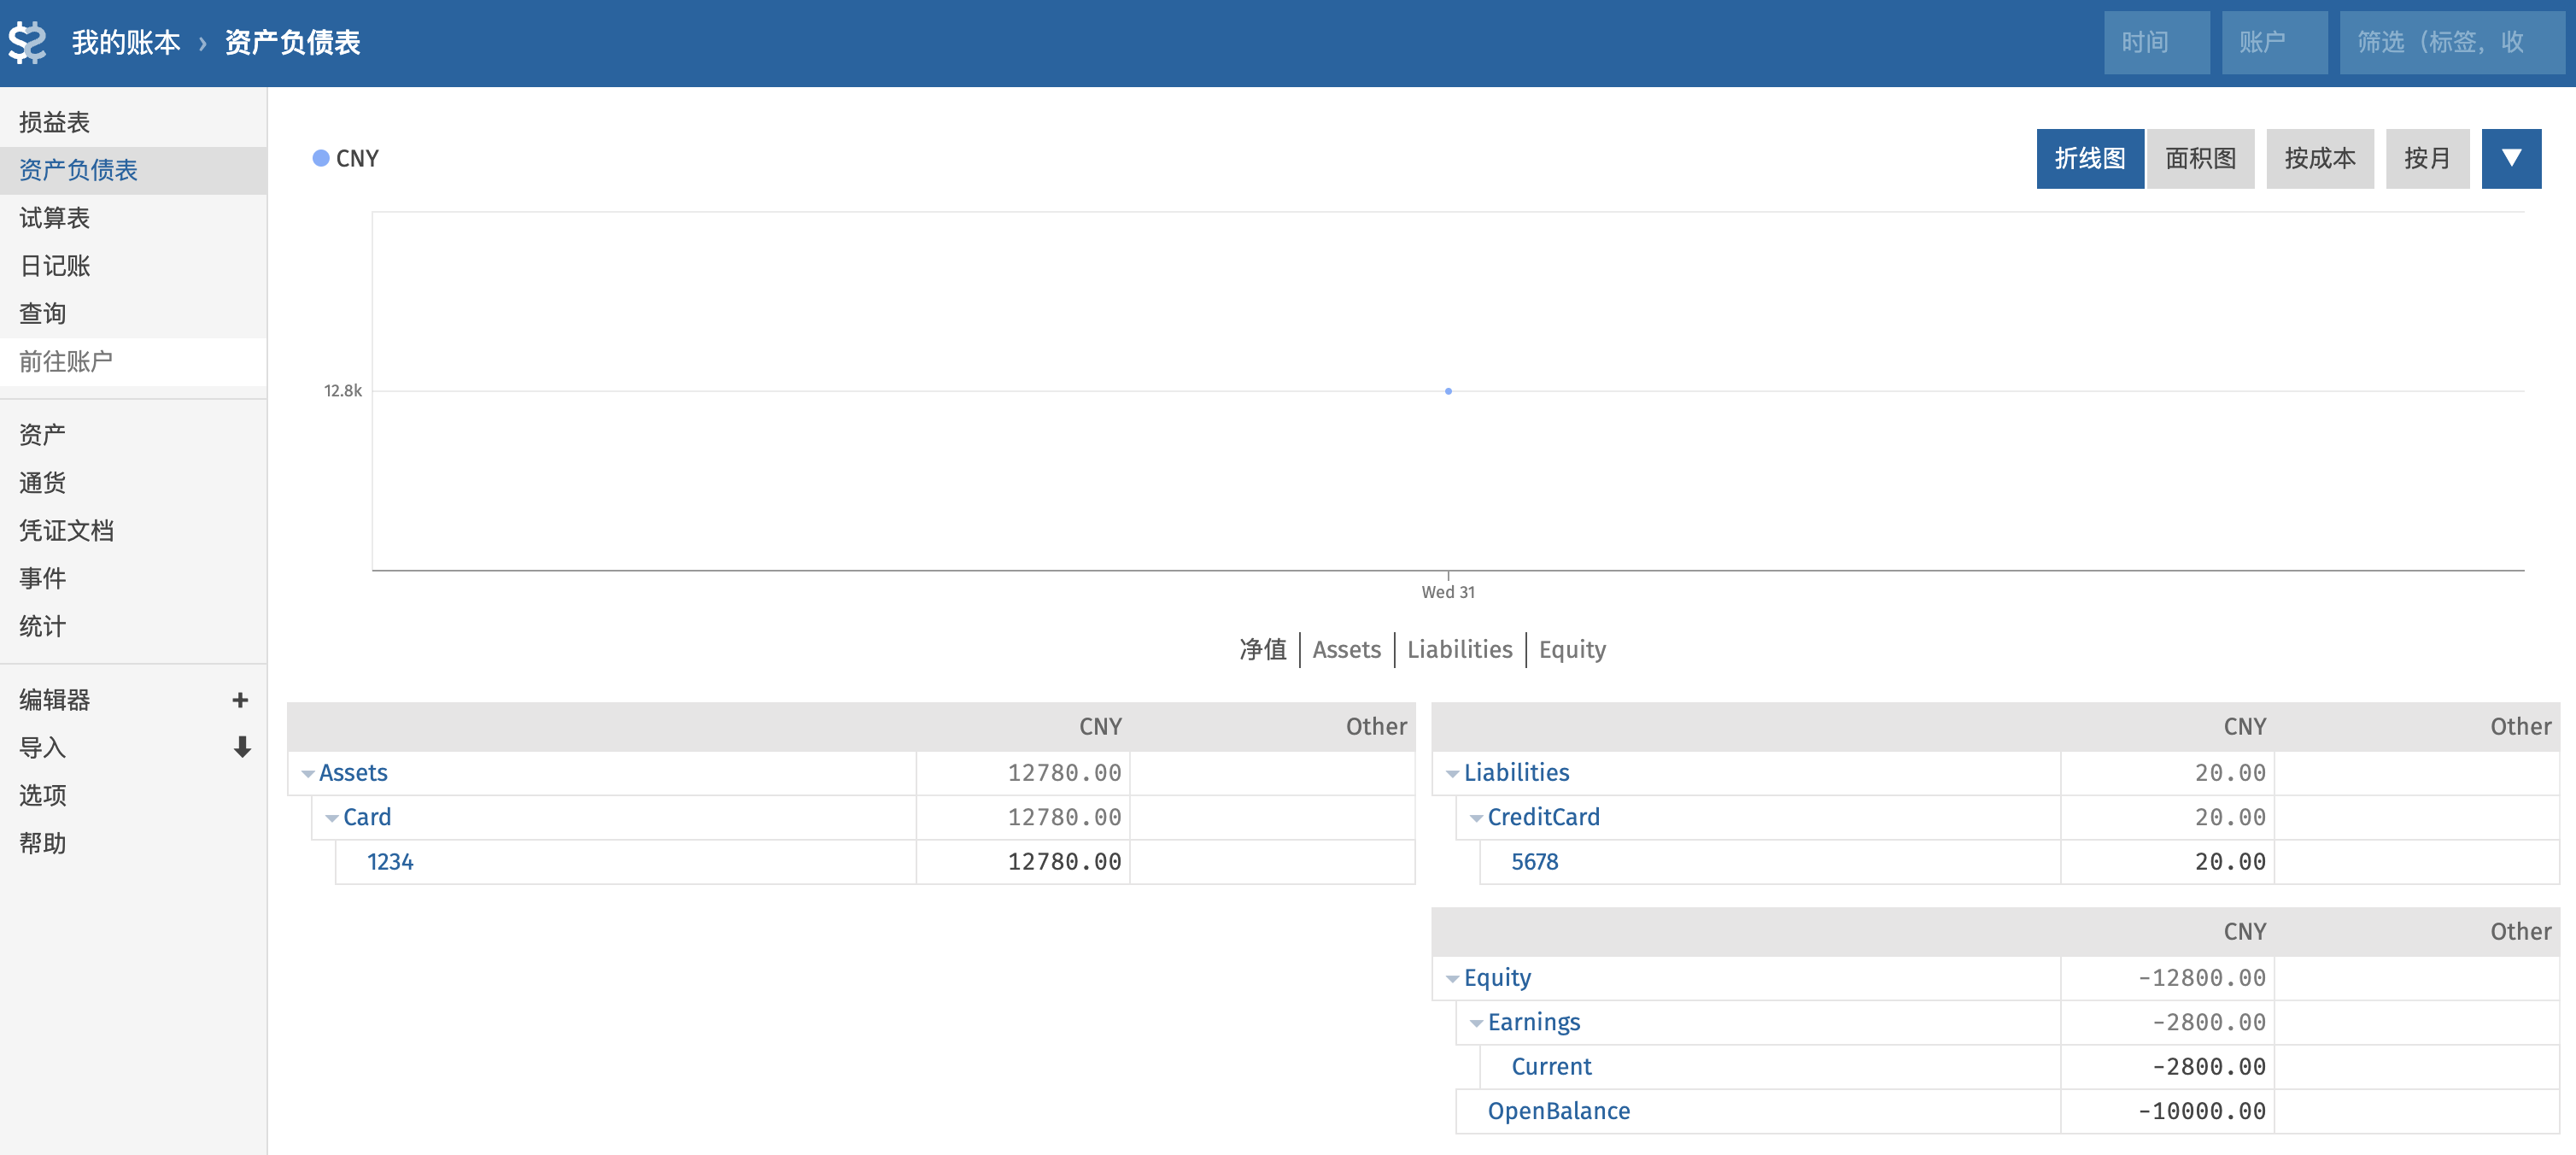Collapse the Earnings account row

[x=1477, y=1023]
